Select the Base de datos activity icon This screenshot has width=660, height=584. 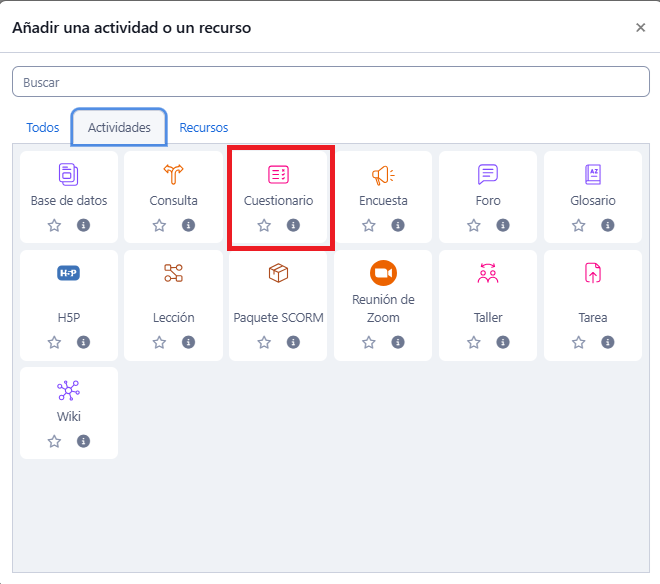click(68, 175)
